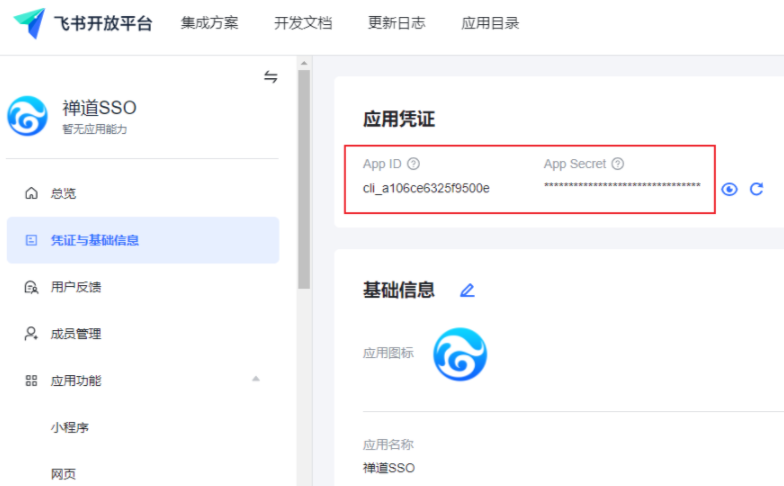This screenshot has width=784, height=486.
Task: Click the 应用名称 value 禅道SSO
Action: pyautogui.click(x=389, y=468)
